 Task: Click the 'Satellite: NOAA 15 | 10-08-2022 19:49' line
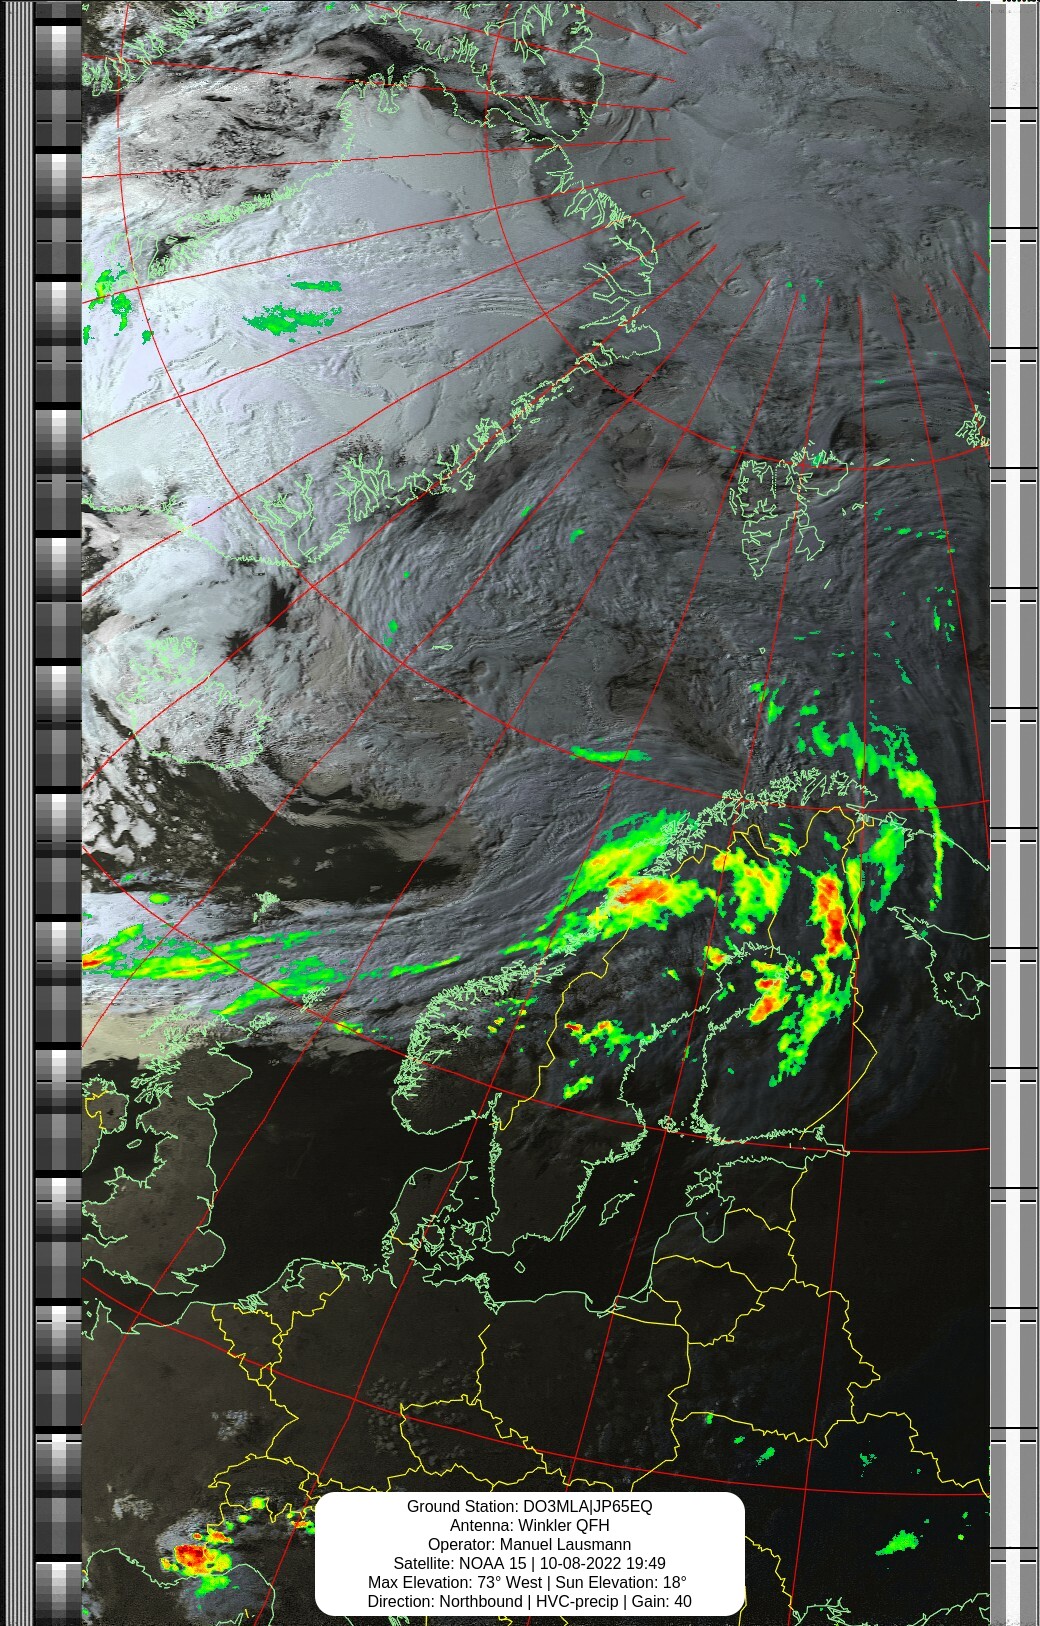click(529, 1563)
